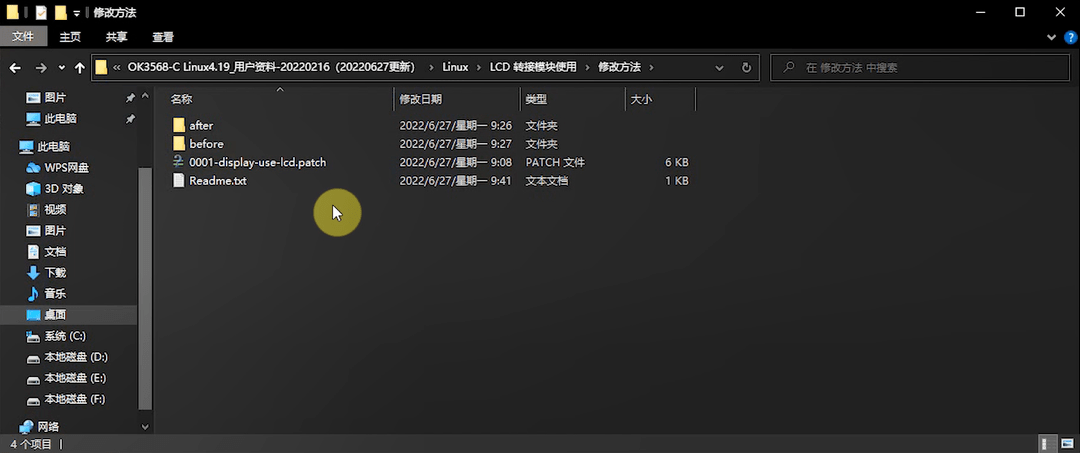The width and height of the screenshot is (1080, 453).
Task: Open the 文件 menu tab
Action: (23, 36)
